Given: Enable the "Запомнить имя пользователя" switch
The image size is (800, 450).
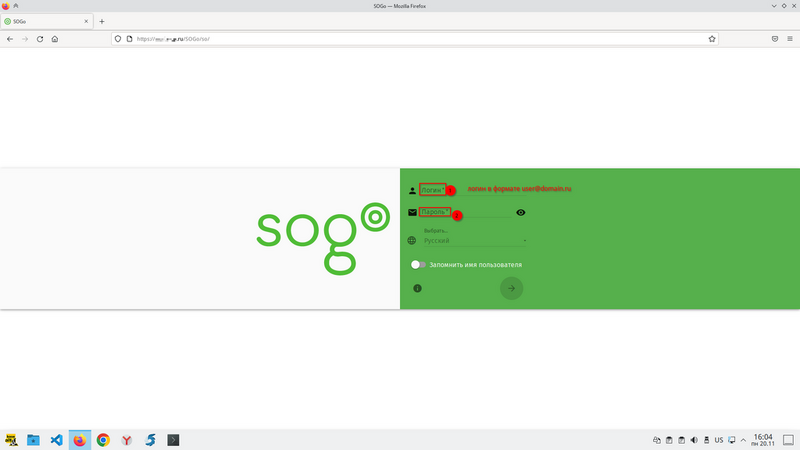Looking at the screenshot, I should pos(416,265).
